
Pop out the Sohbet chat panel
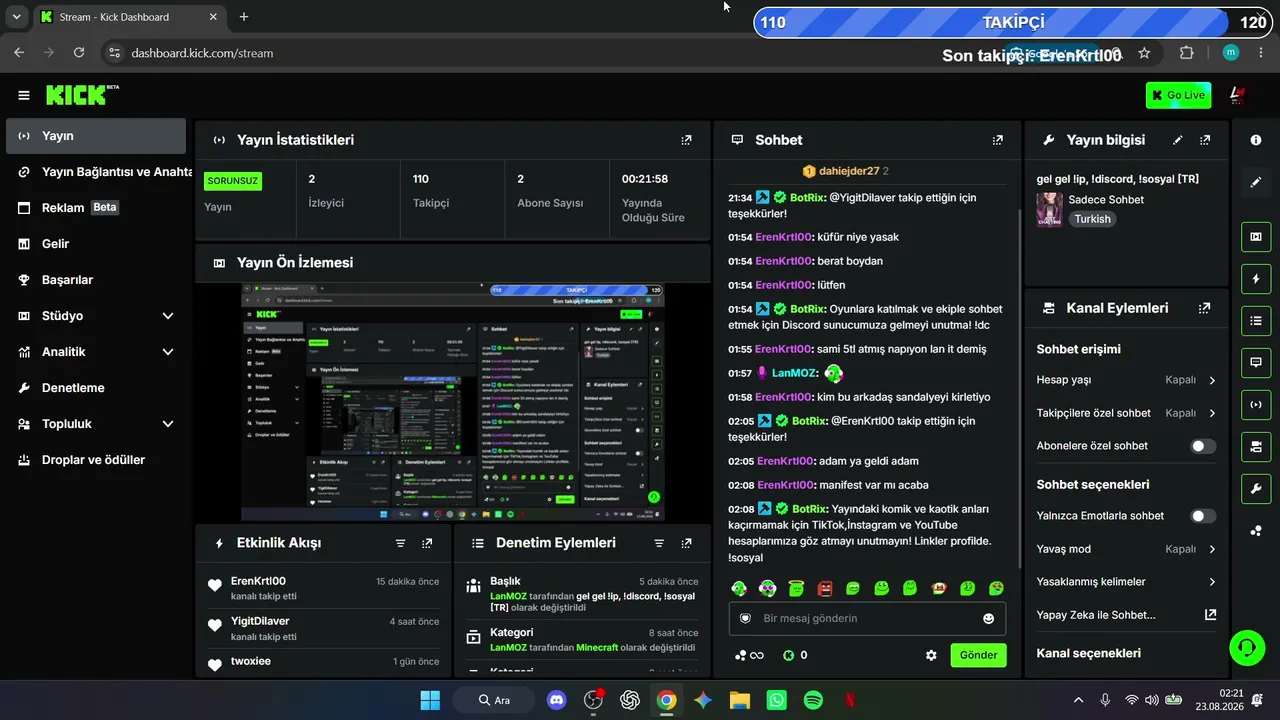[x=997, y=140]
